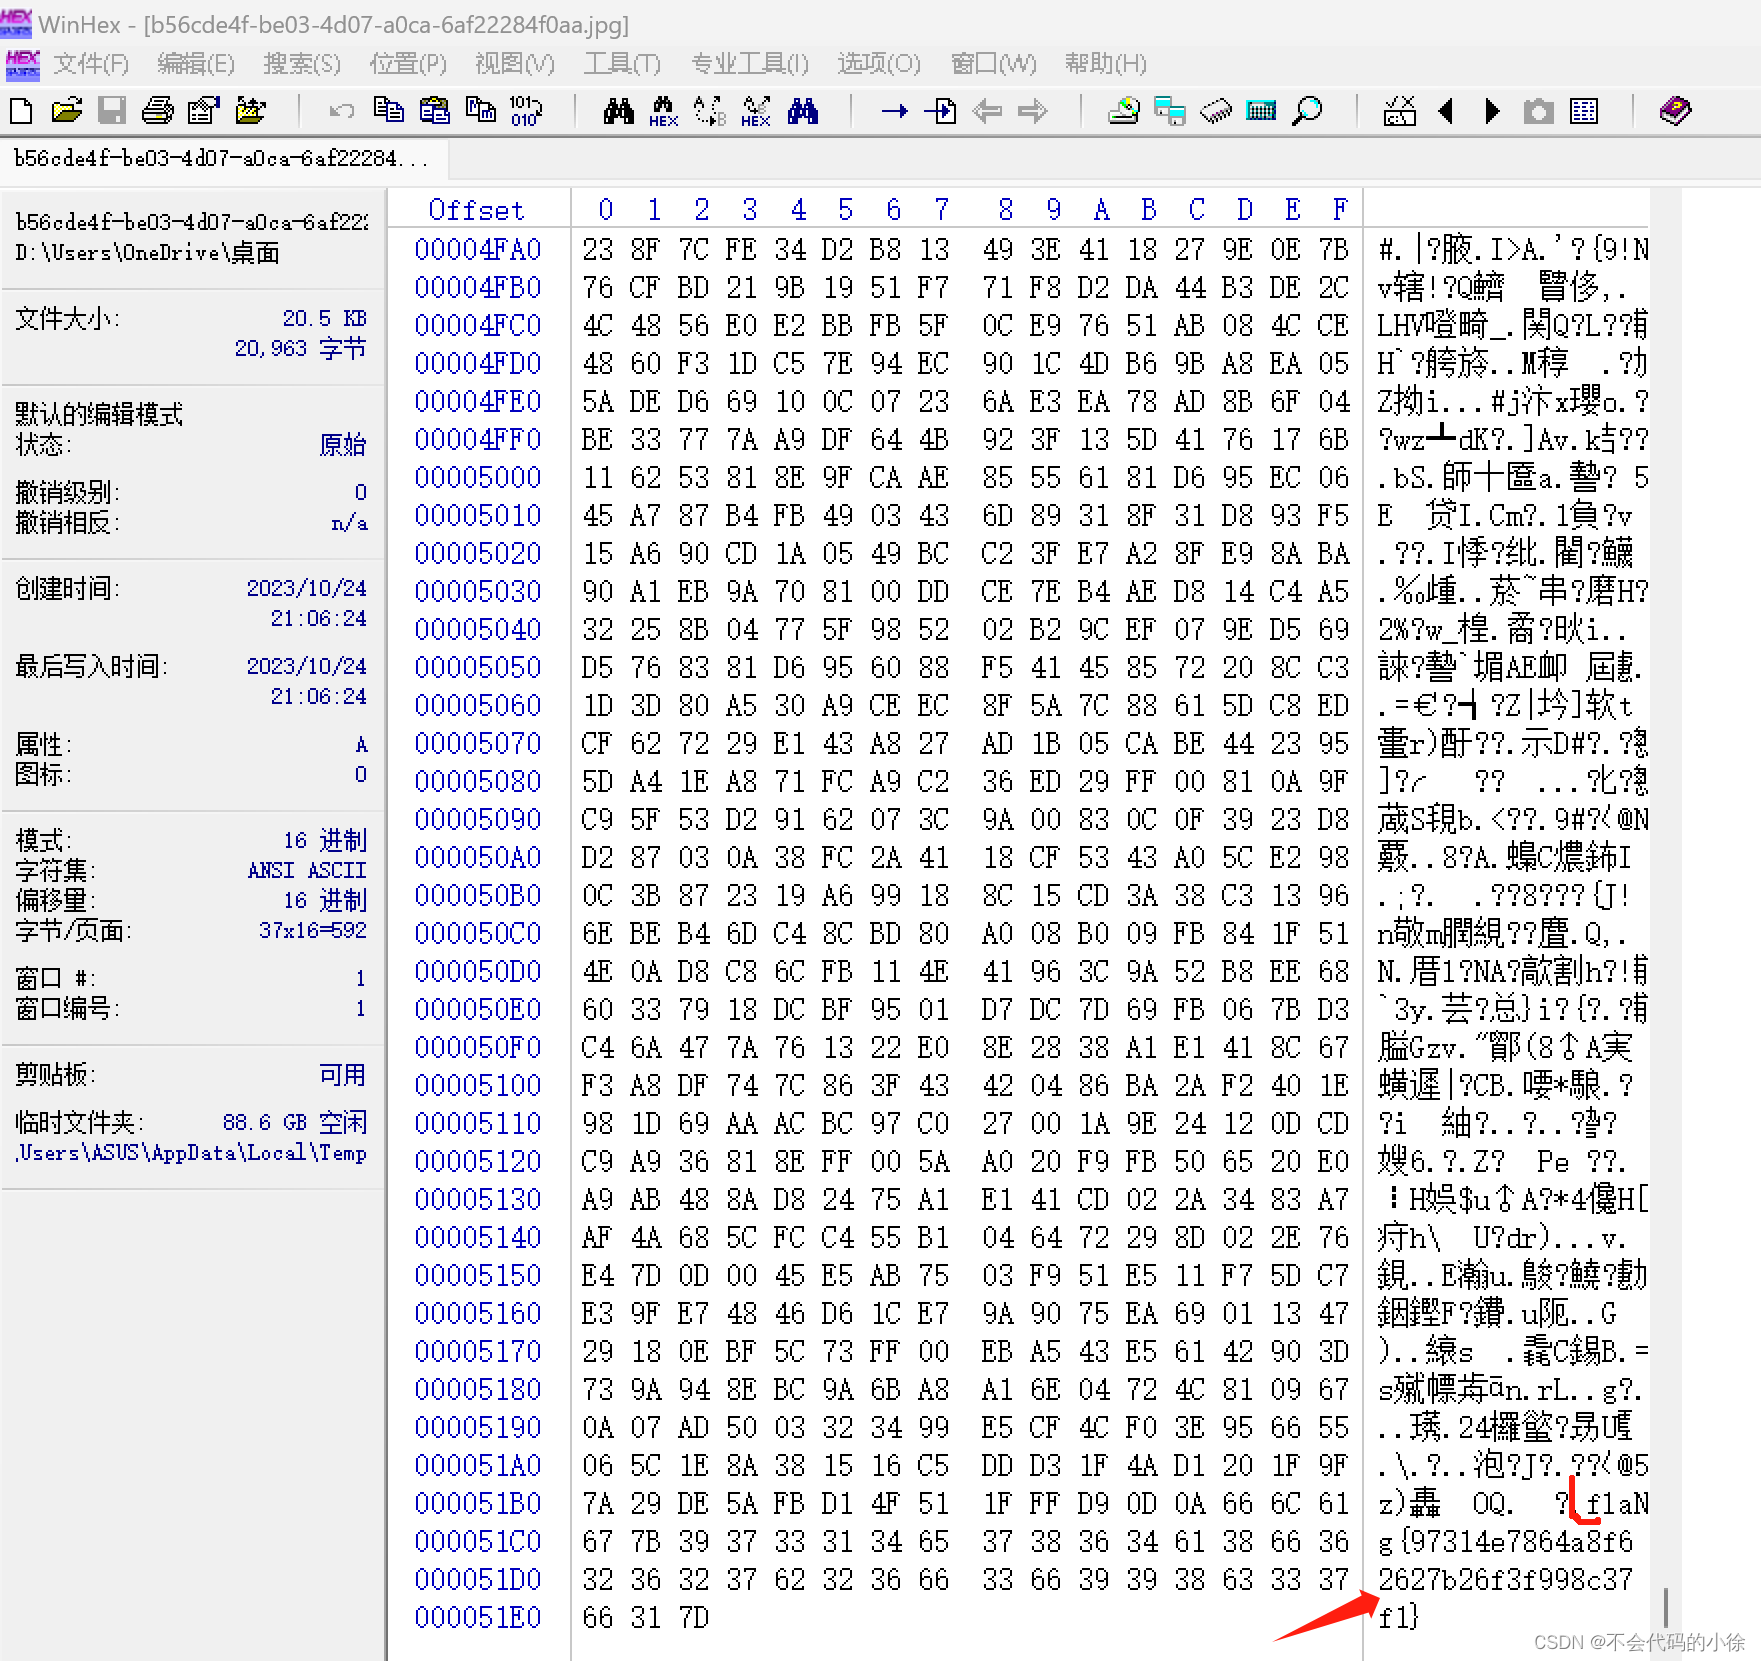This screenshot has height=1661, width=1761.
Task: Click the 原始 state value
Action: pos(342,444)
